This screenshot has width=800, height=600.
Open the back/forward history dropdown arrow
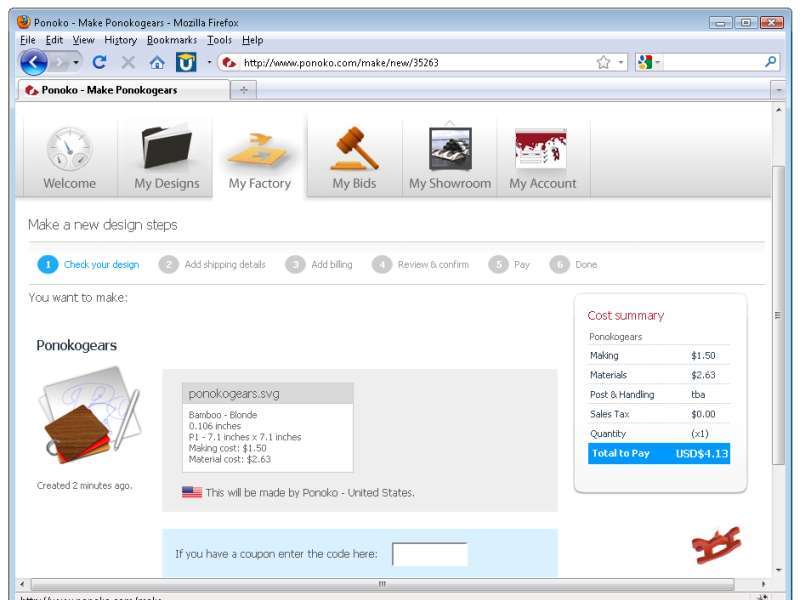pos(76,63)
